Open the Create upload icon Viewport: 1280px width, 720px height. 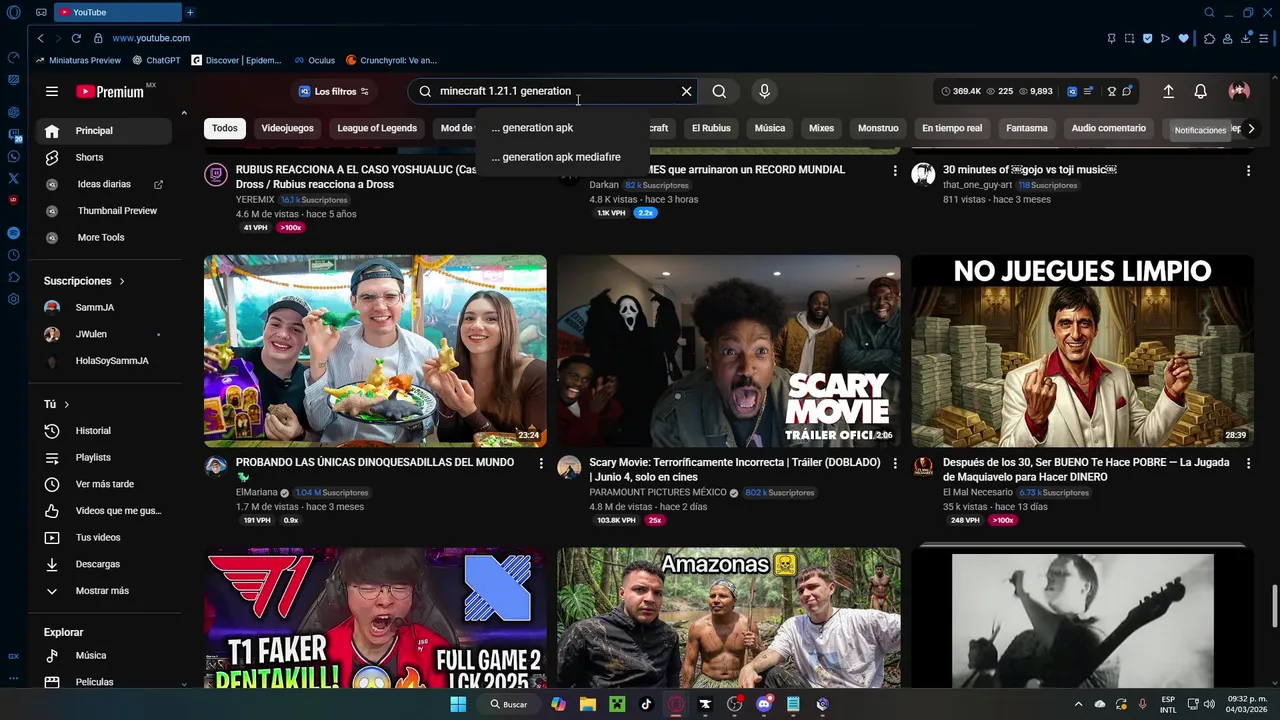(x=1168, y=91)
